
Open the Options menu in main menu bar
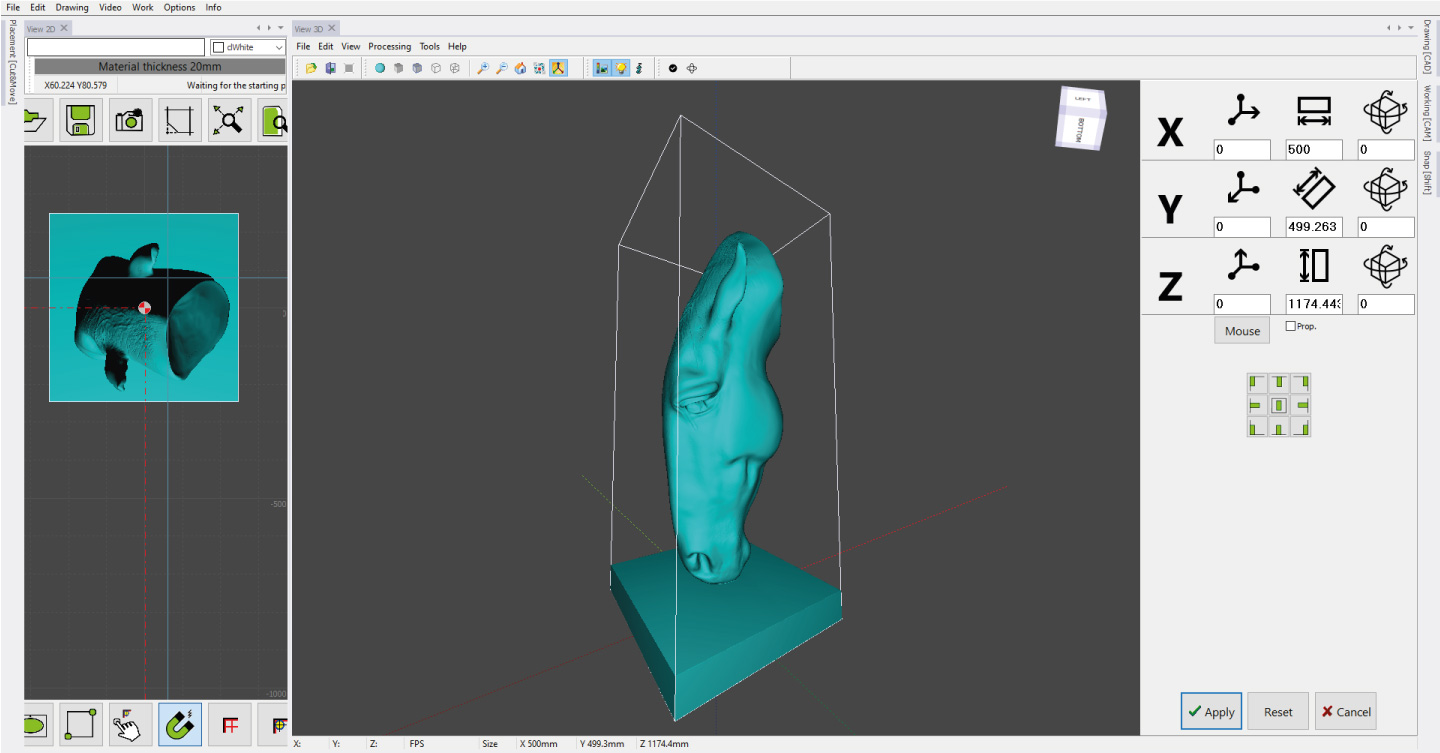(180, 7)
